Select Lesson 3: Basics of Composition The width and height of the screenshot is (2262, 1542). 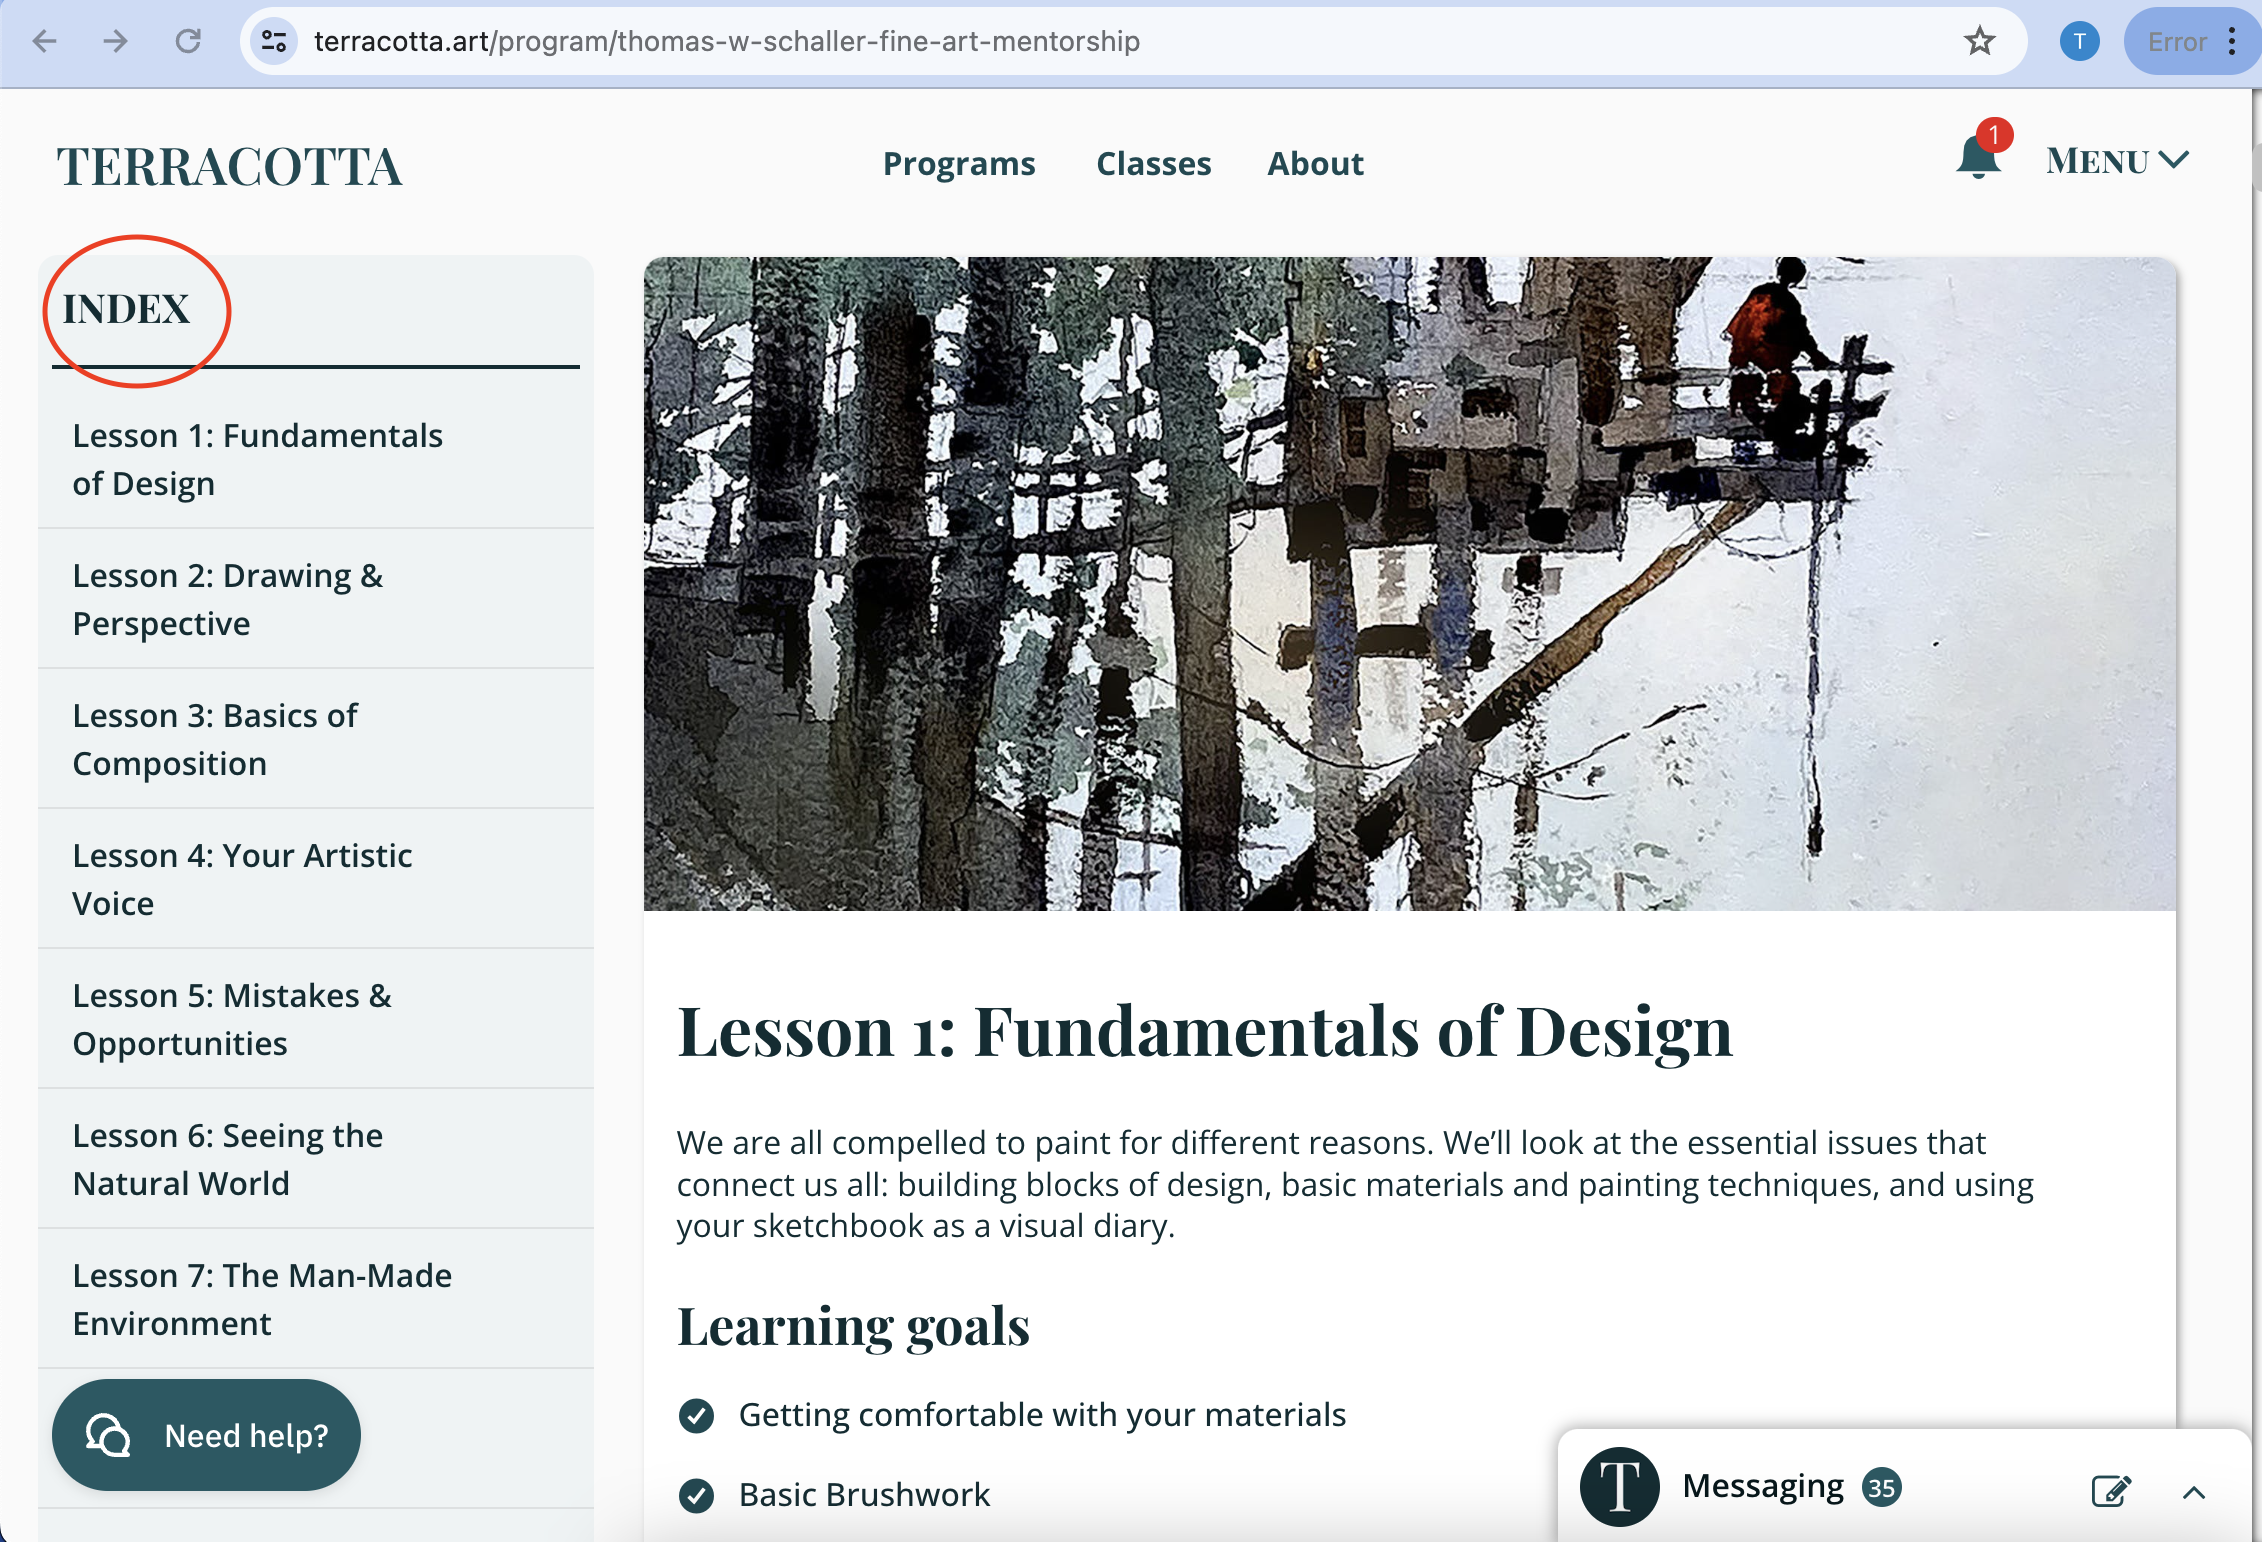(x=316, y=739)
